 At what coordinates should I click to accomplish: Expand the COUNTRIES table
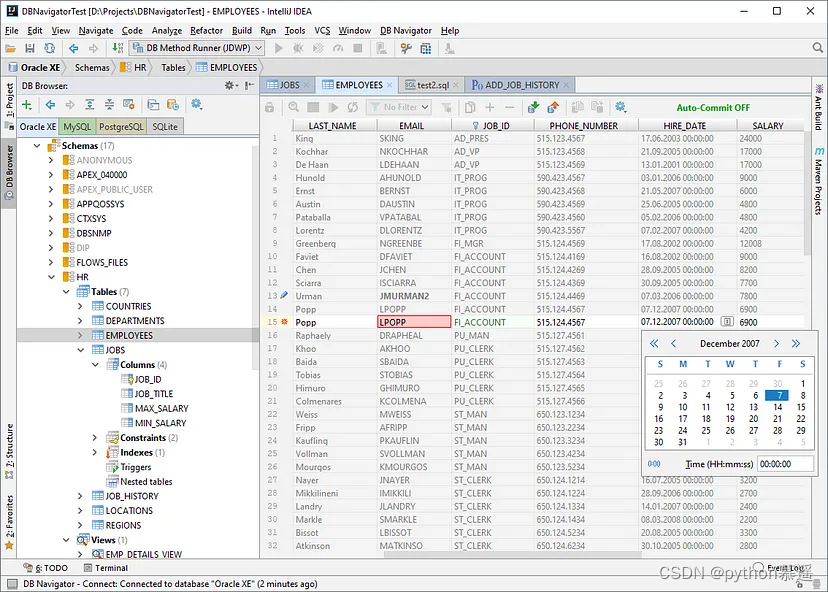coord(80,306)
